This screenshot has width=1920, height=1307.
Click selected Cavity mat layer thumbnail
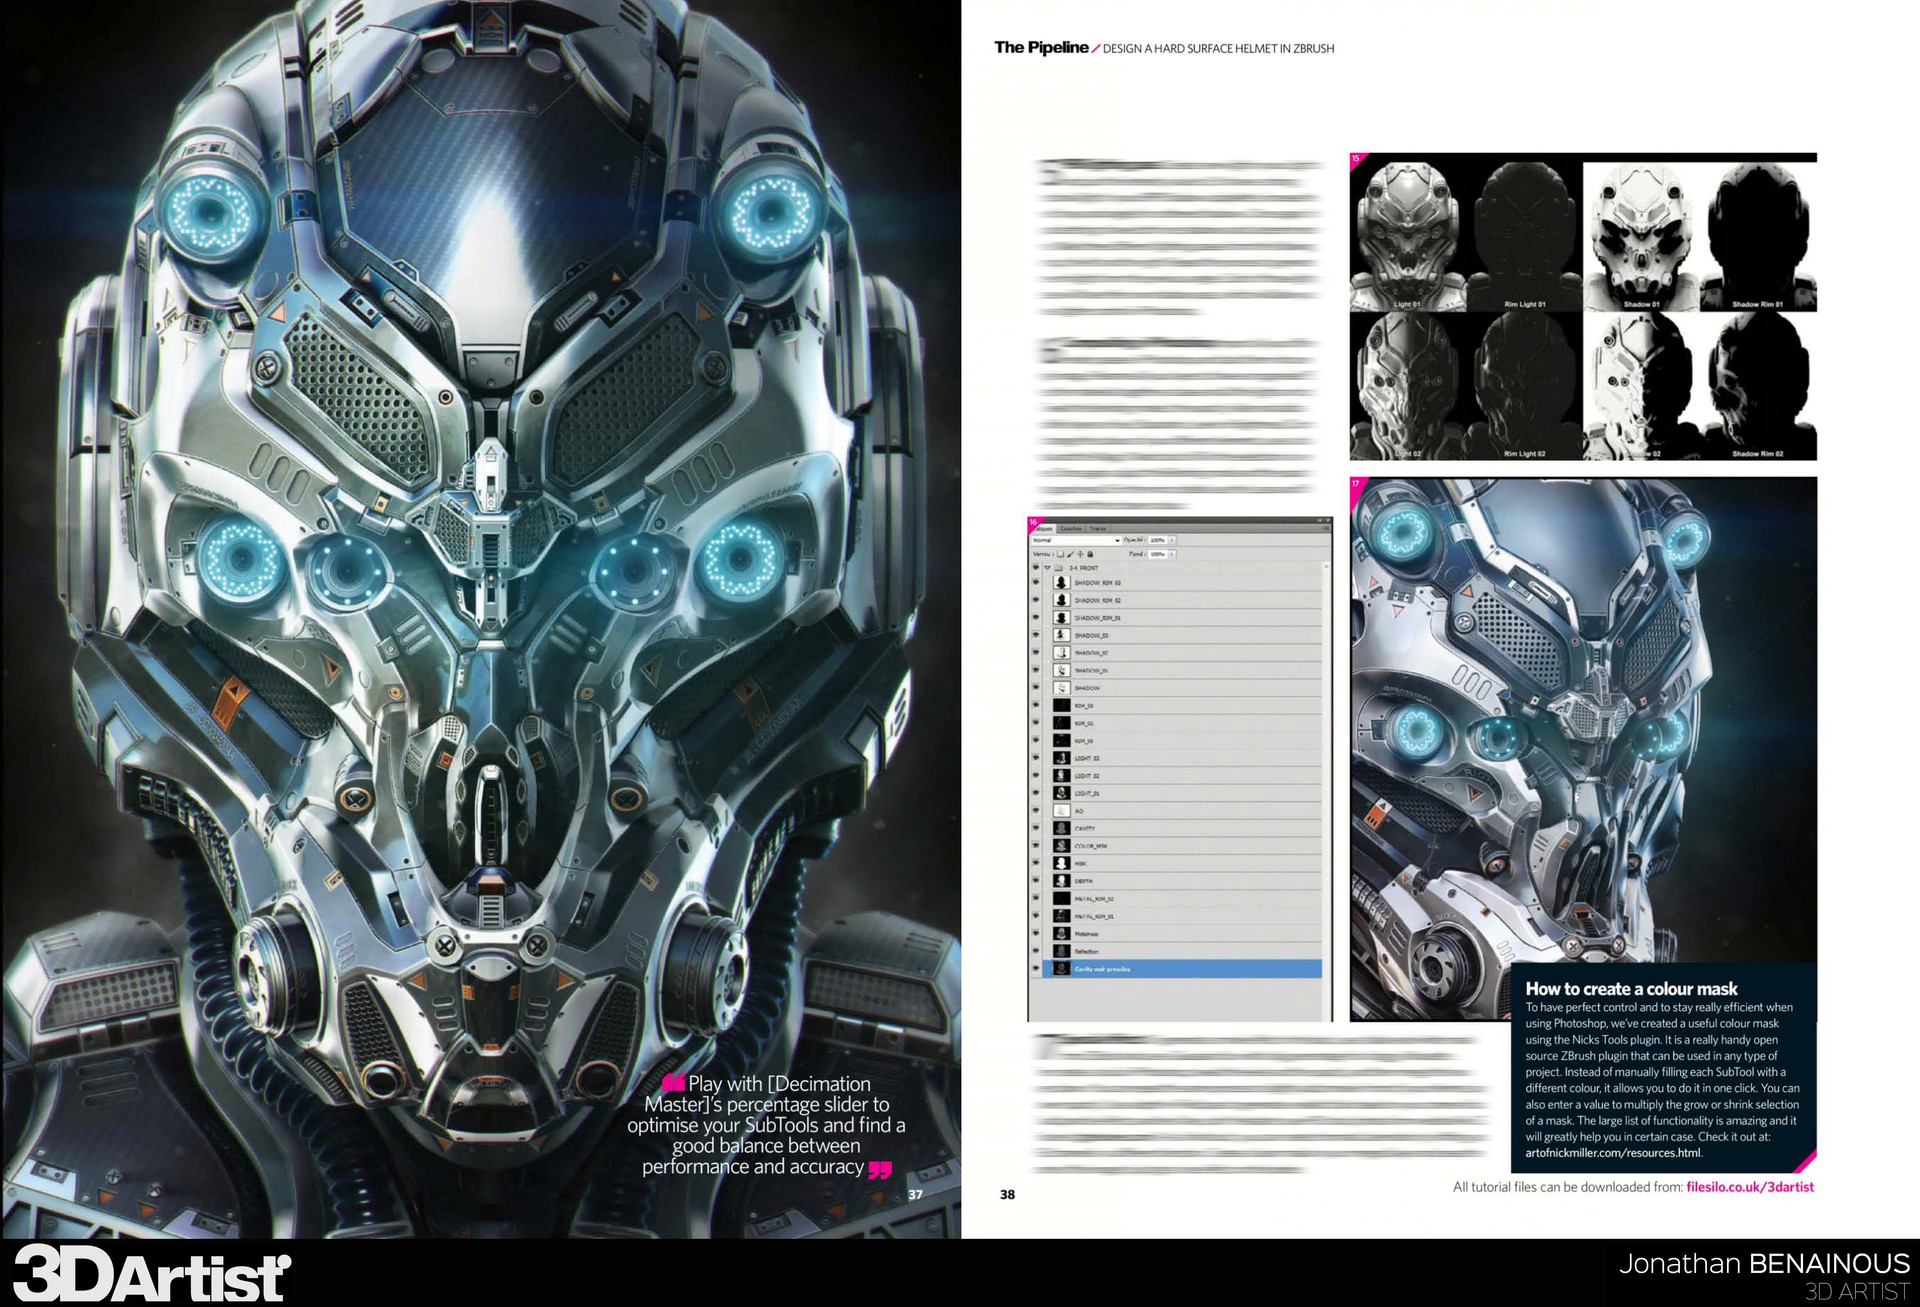[x=1062, y=969]
